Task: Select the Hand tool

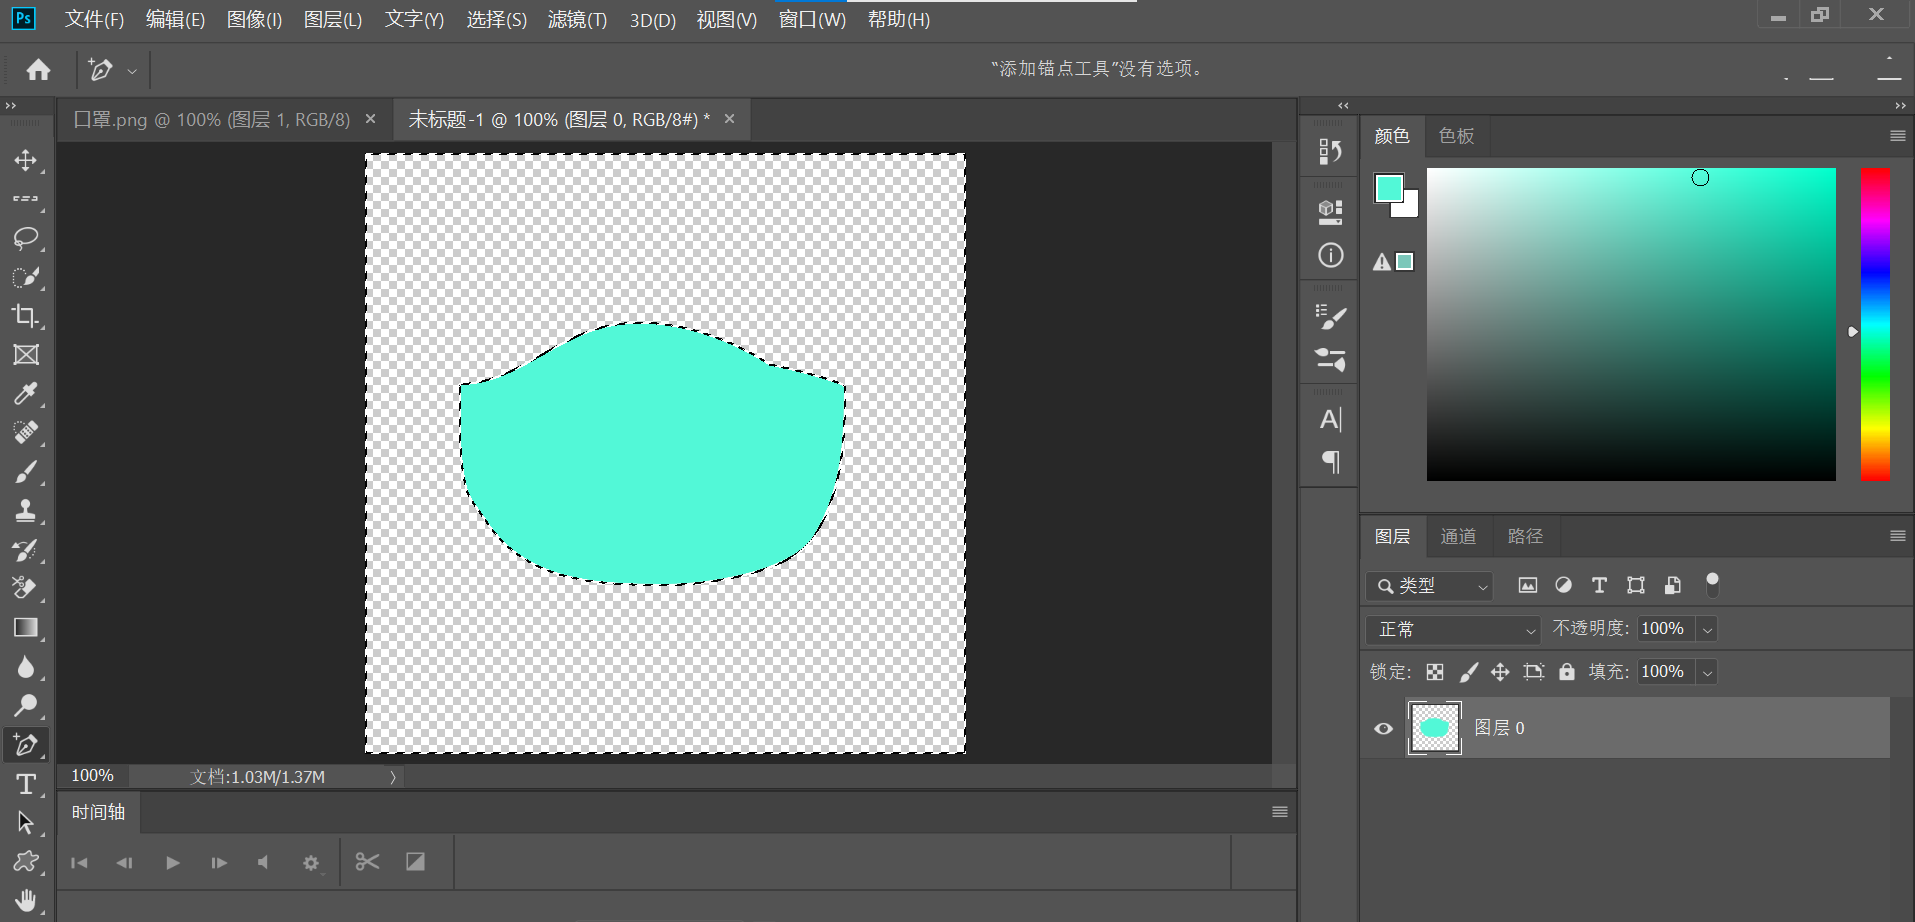Action: 26,901
